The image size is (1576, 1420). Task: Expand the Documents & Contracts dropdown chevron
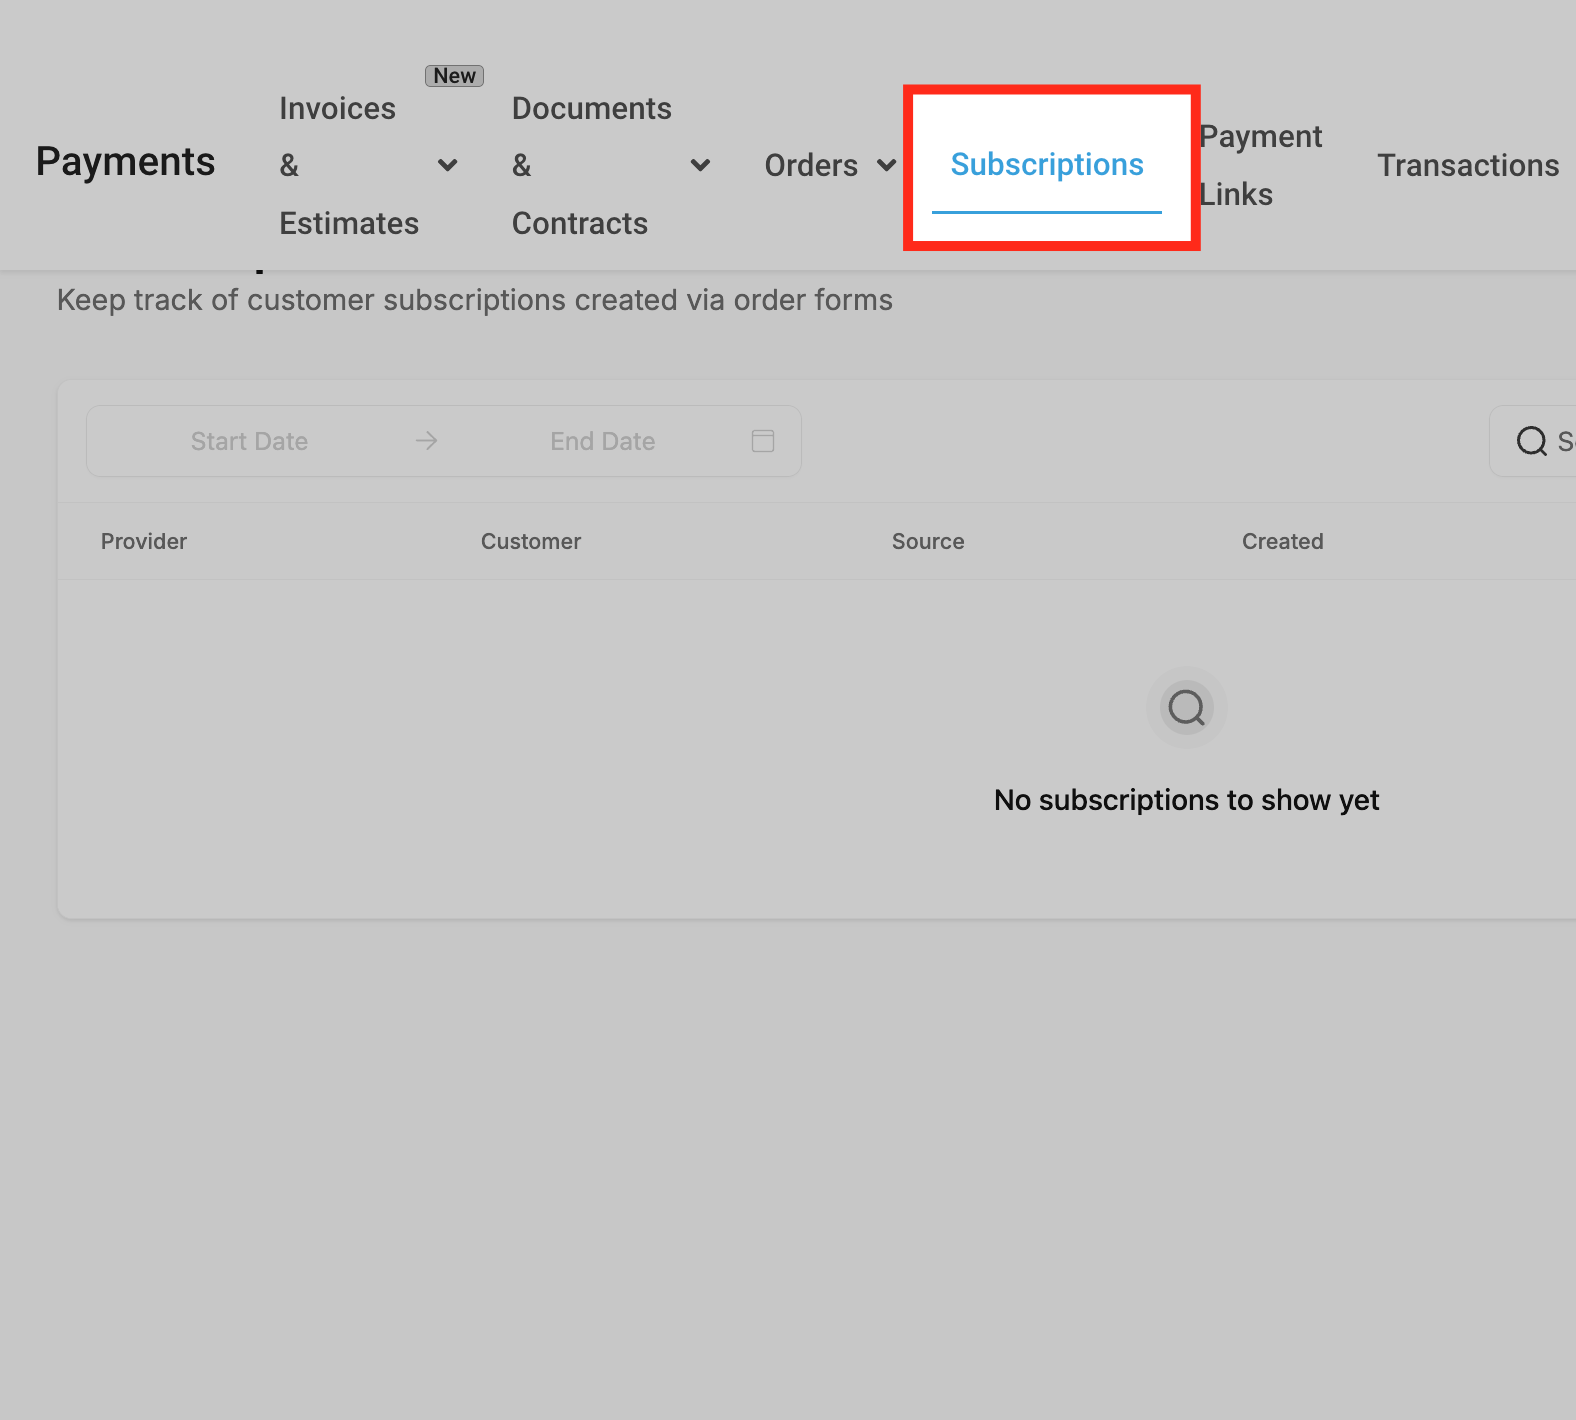(x=701, y=165)
